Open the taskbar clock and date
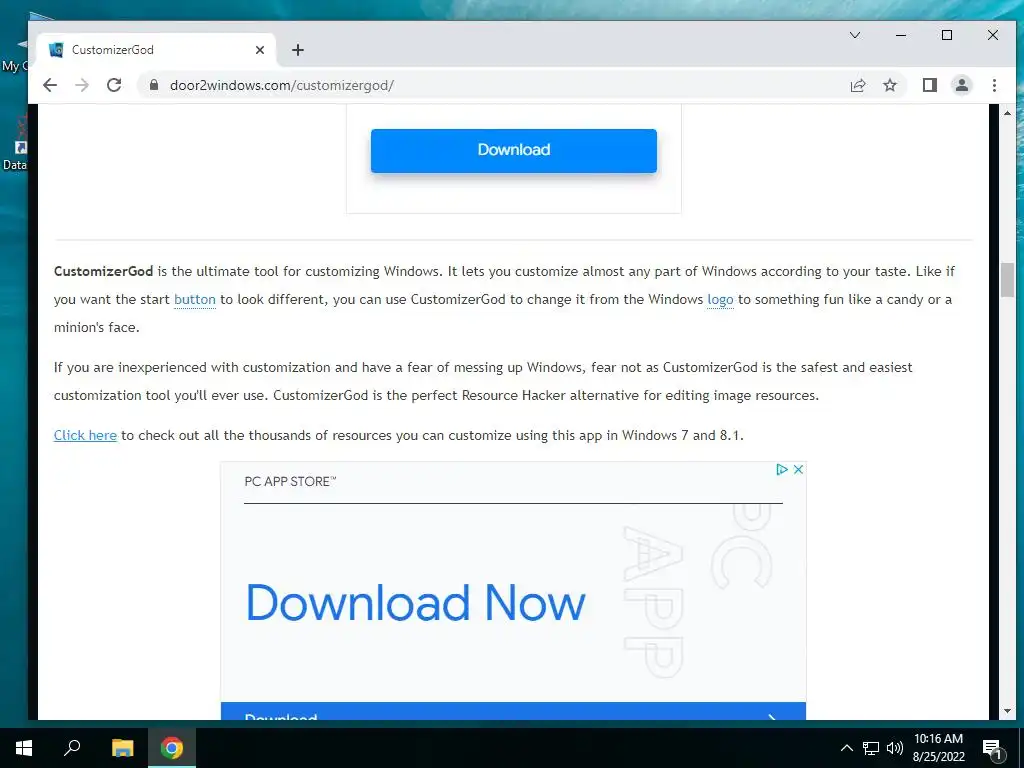The width and height of the screenshot is (1024, 768). (938, 748)
